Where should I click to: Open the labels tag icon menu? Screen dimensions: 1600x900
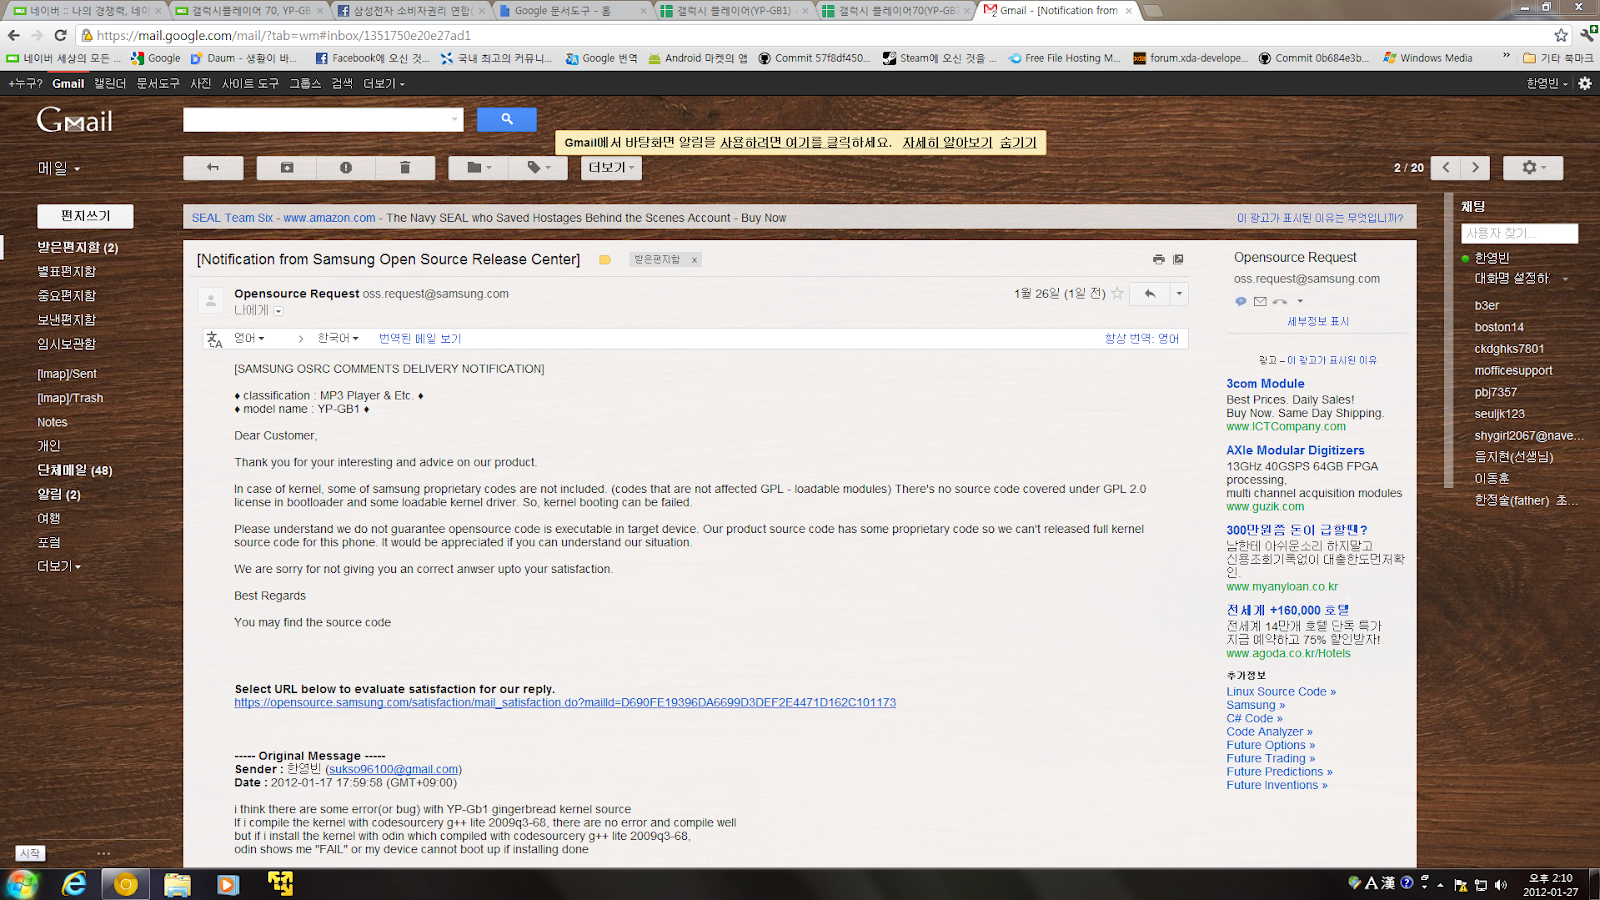(539, 168)
